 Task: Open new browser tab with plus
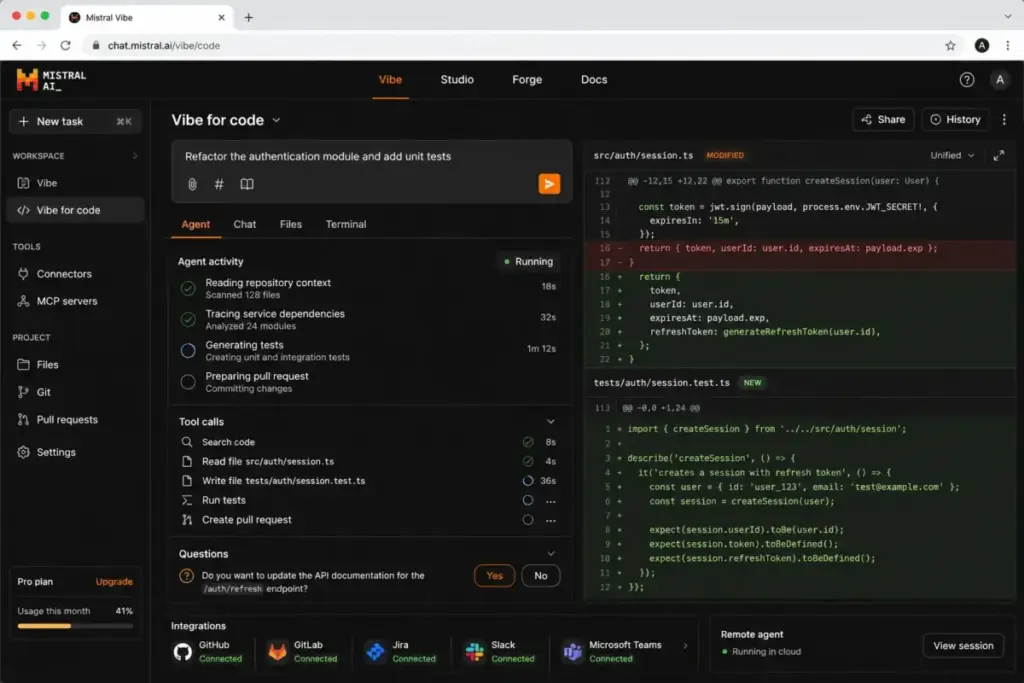point(248,18)
